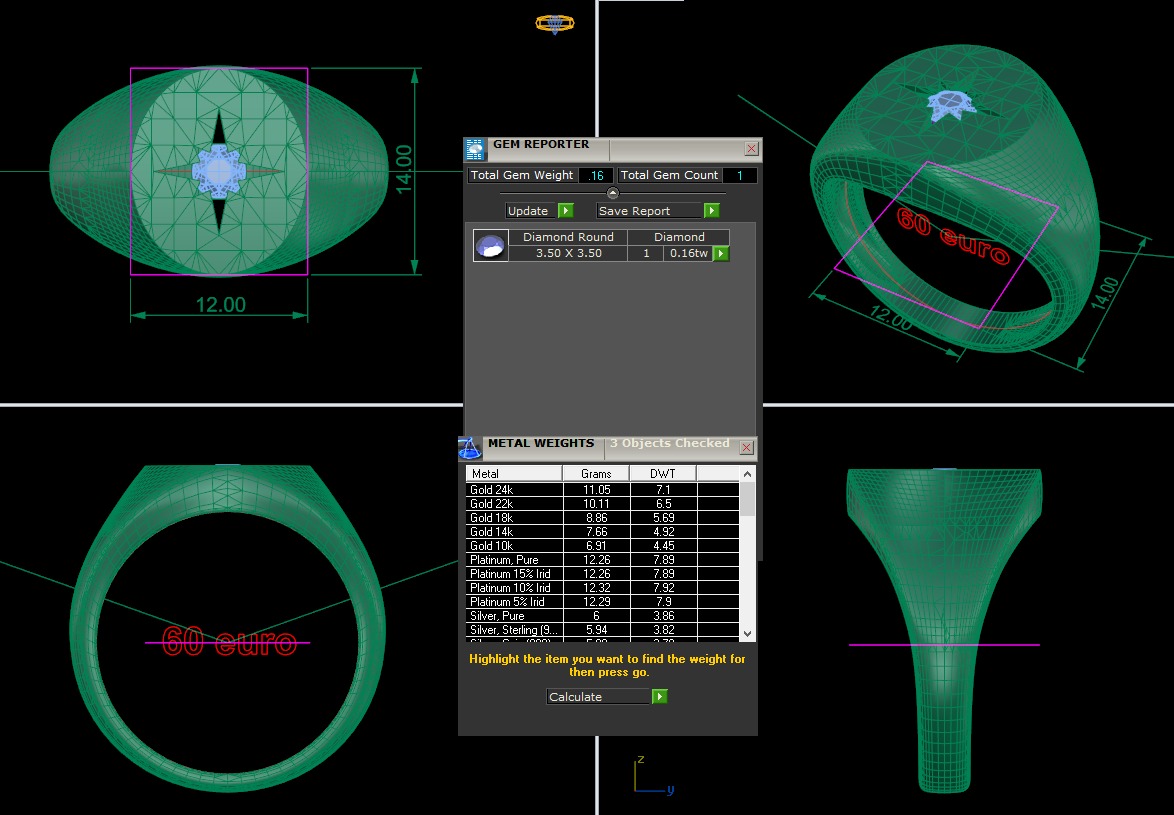
Task: Select the Platinum, Pure row
Action: tap(513, 560)
